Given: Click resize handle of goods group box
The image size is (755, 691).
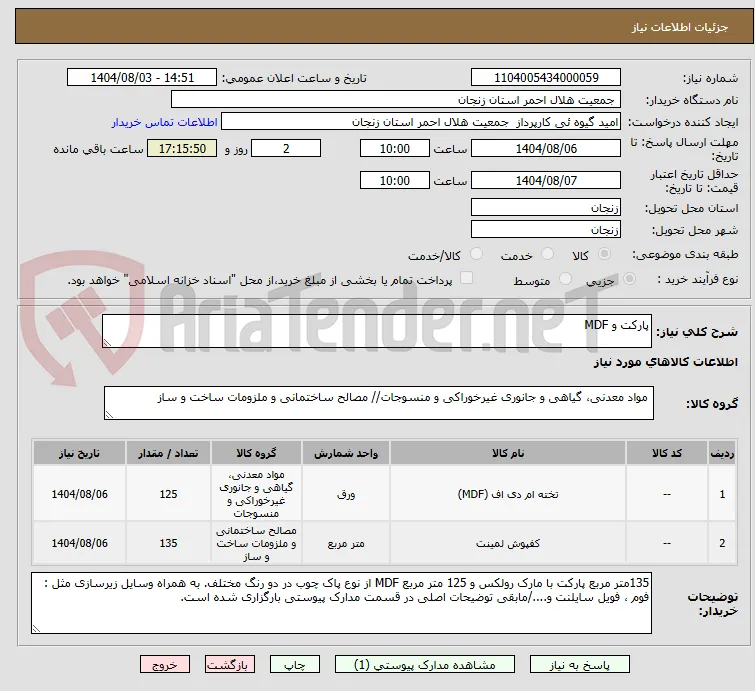Looking at the screenshot, I should (x=109, y=415).
